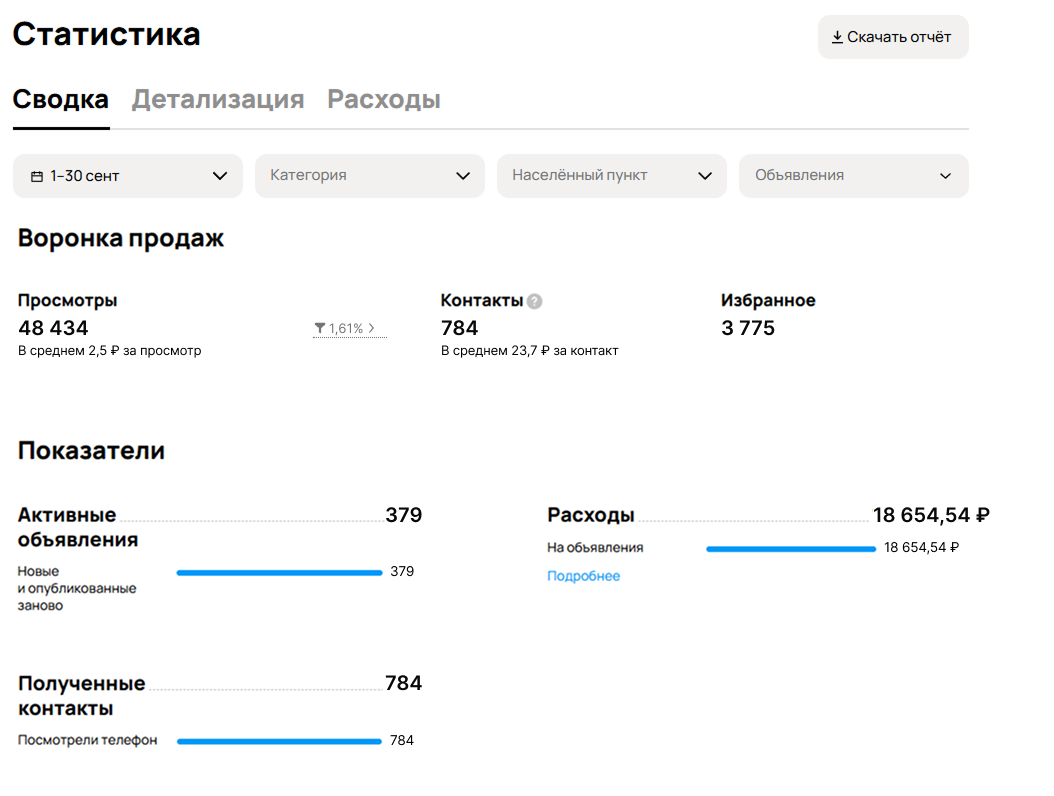Viewport: 1054px width, 796px height.
Task: Click the Контакты heading
Action: pyautogui.click(x=481, y=301)
